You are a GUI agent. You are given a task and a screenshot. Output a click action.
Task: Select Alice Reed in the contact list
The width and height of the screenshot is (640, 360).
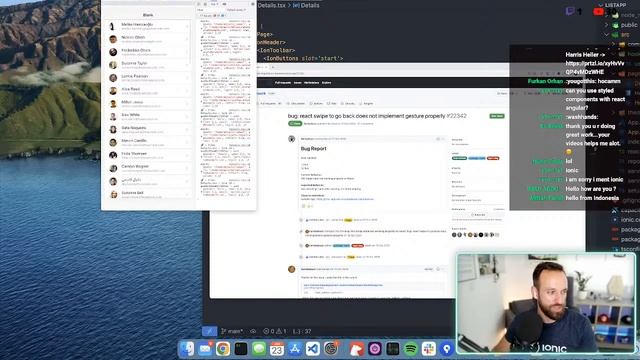point(149,91)
